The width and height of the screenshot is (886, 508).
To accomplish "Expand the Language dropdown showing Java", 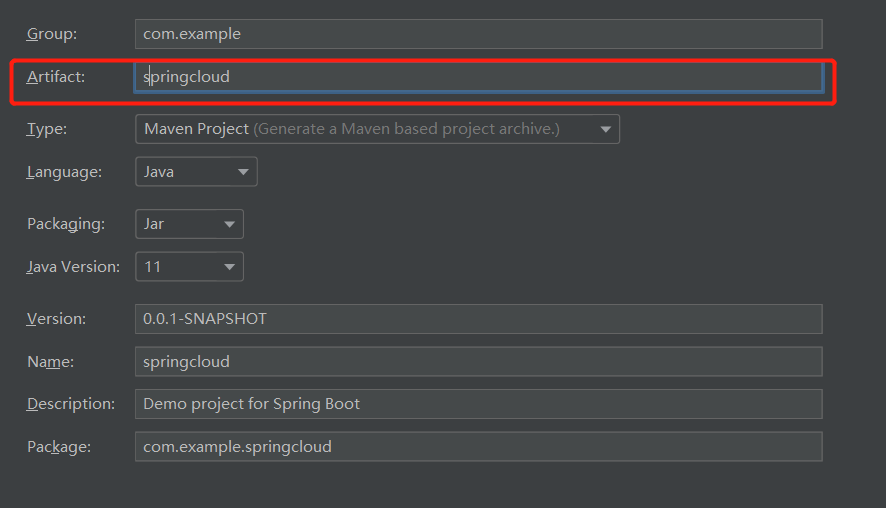I will tap(196, 172).
